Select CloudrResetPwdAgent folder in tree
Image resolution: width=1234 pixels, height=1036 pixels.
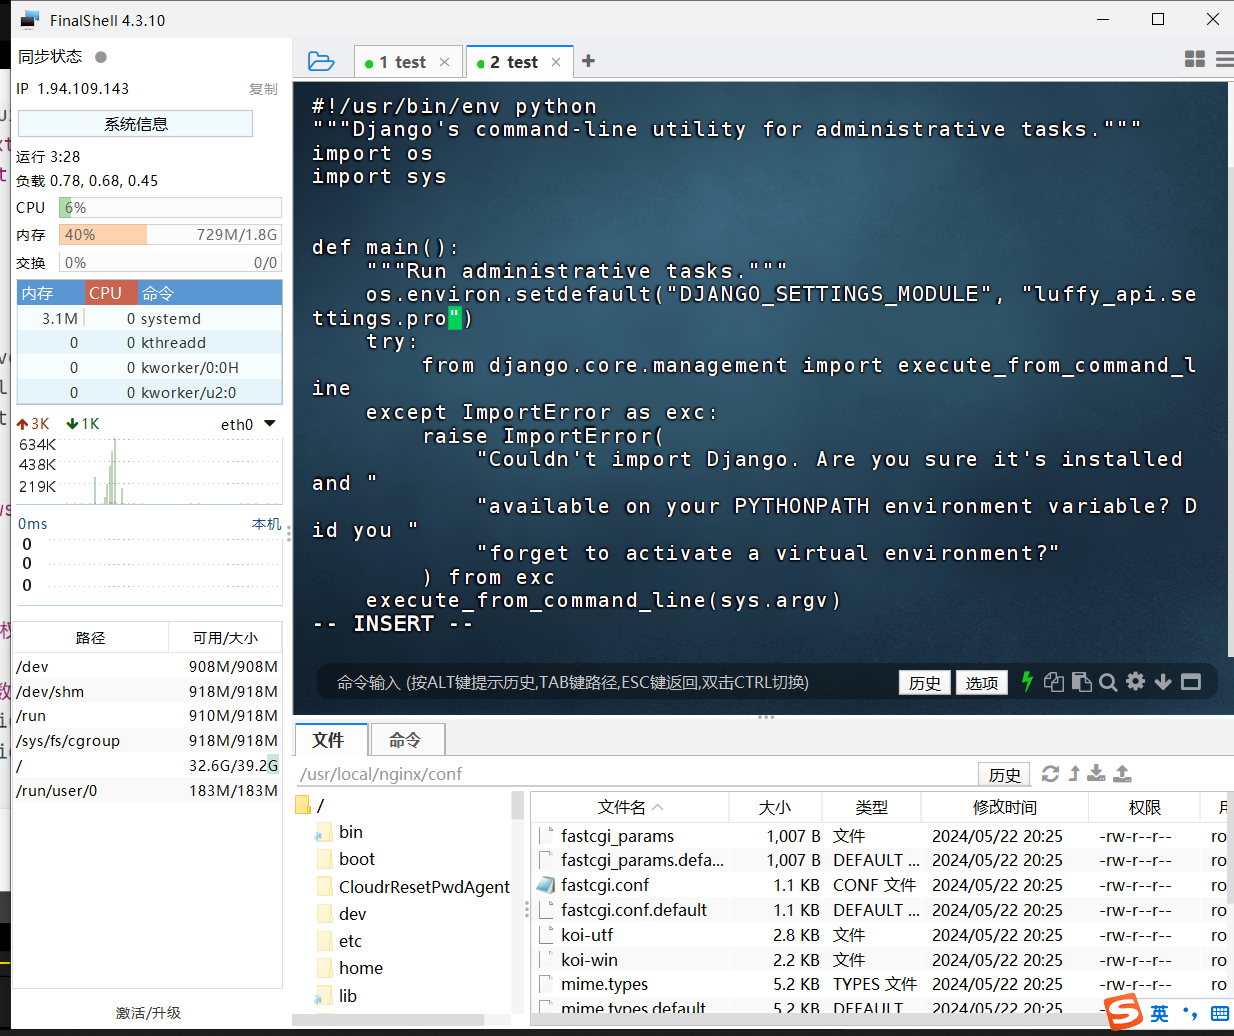tap(424, 887)
